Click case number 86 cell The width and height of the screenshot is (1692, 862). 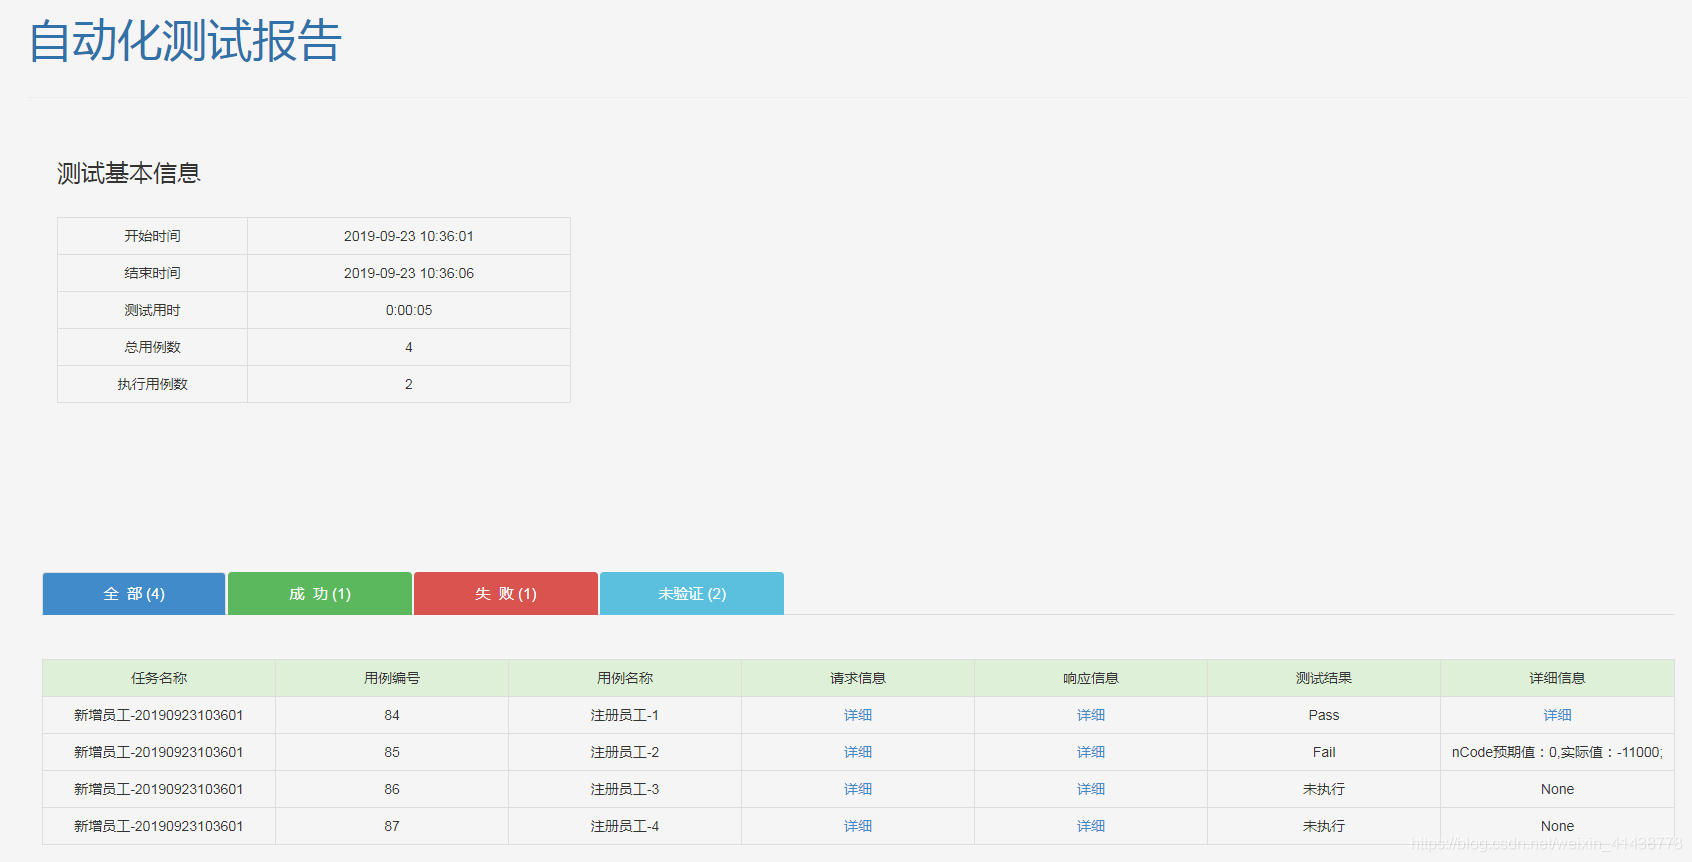click(x=392, y=789)
